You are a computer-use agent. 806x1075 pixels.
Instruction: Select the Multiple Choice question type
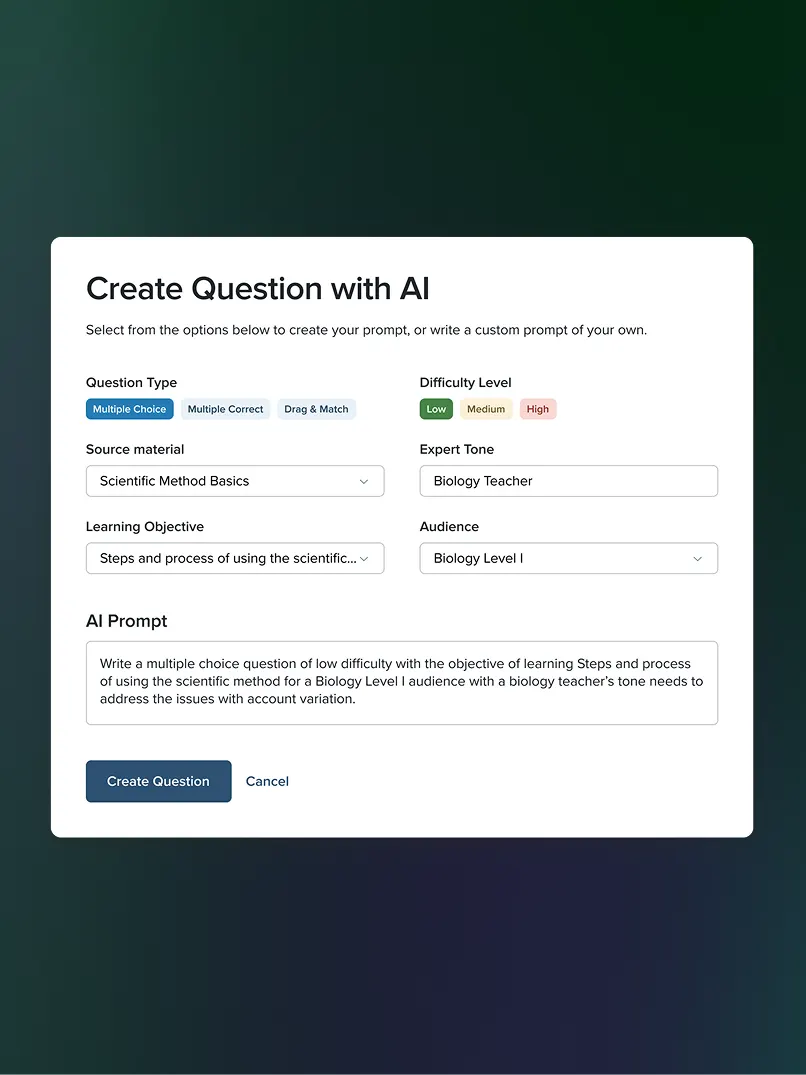click(130, 409)
